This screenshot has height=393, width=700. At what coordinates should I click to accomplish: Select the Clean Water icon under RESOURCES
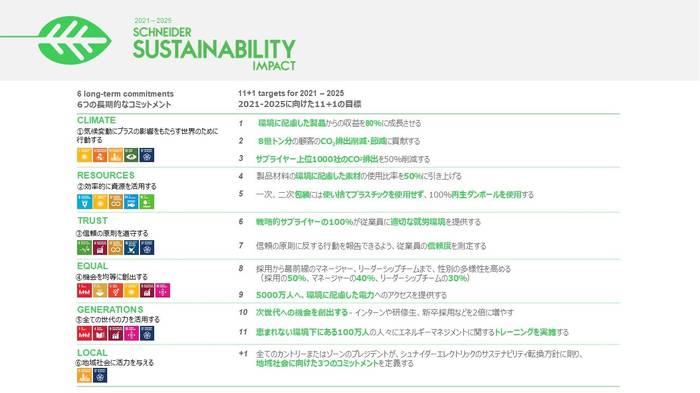(84, 201)
